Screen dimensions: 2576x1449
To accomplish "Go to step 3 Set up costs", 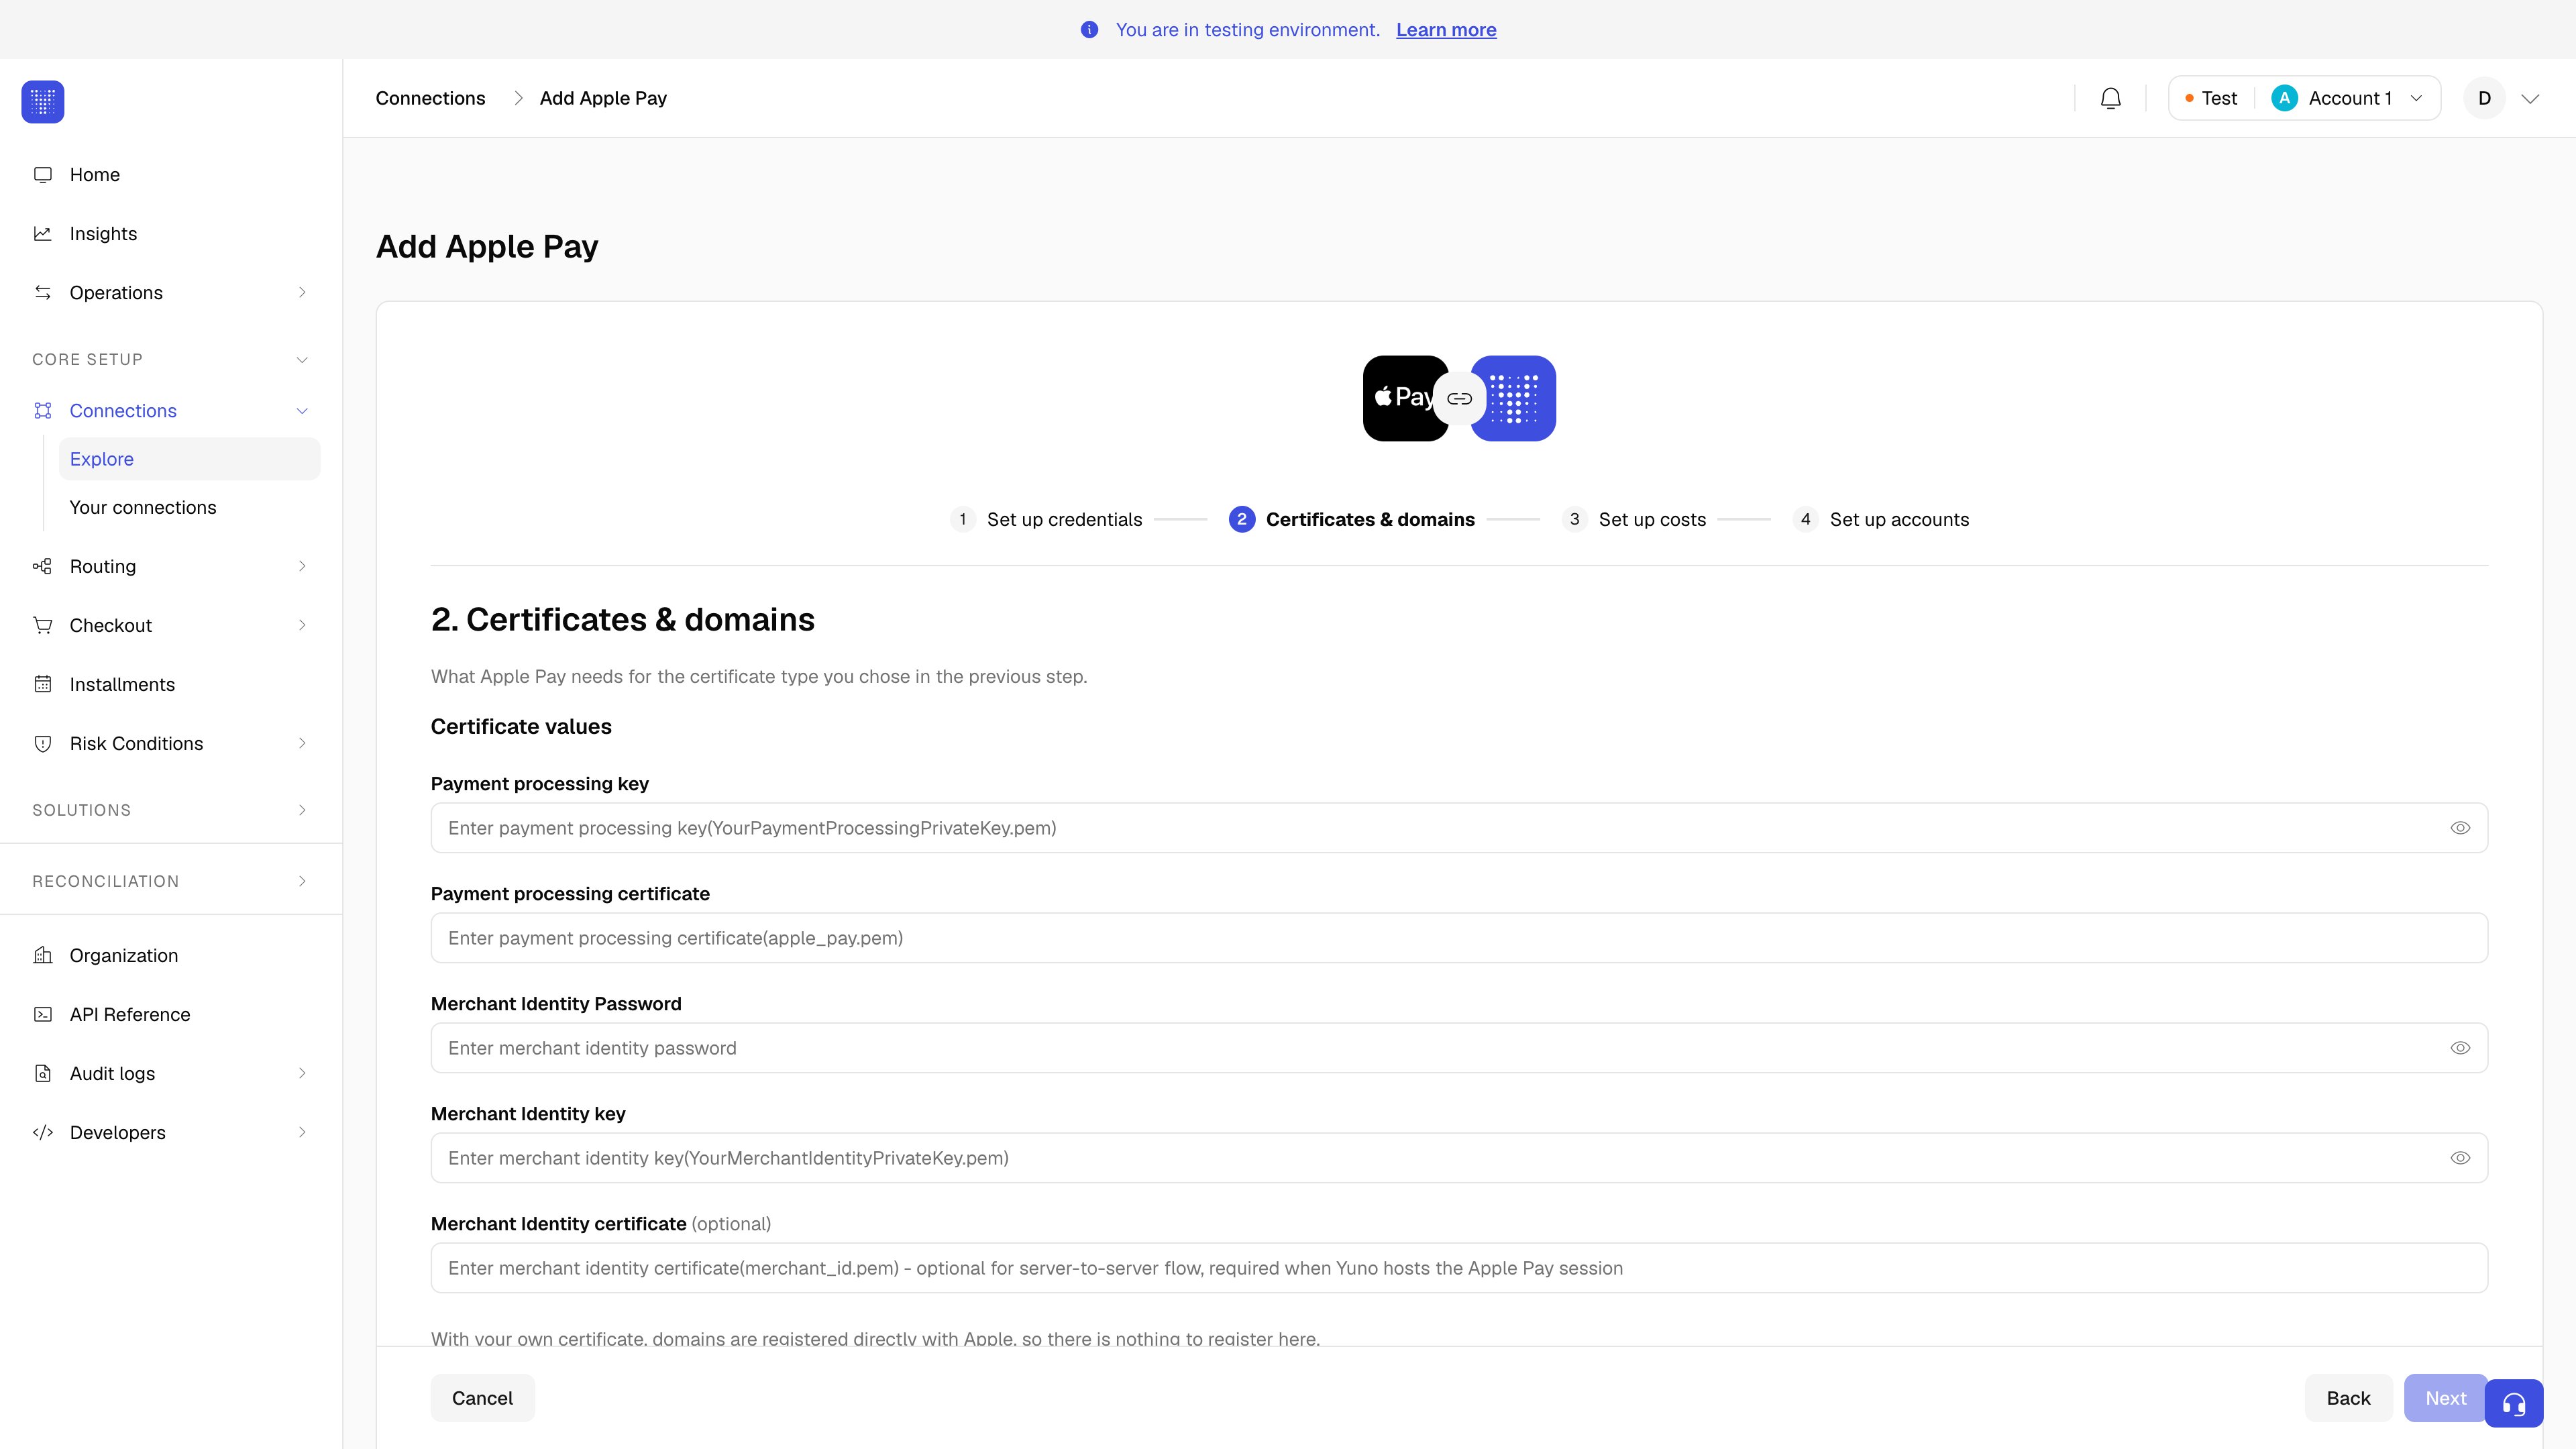I will click(1634, 520).
